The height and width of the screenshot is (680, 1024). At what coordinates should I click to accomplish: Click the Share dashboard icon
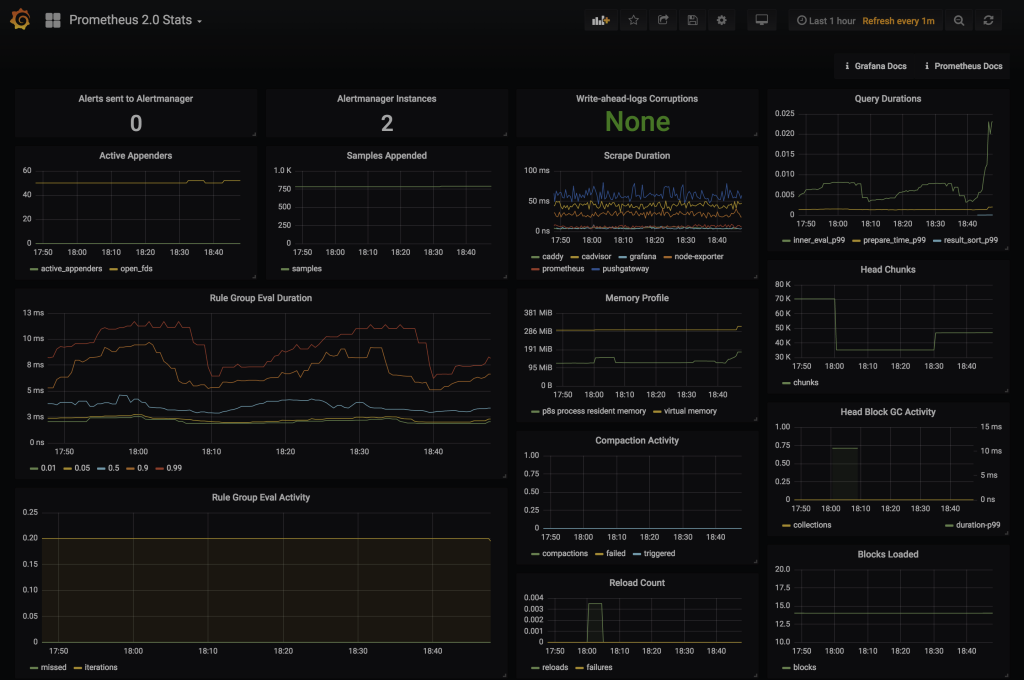pyautogui.click(x=663, y=20)
